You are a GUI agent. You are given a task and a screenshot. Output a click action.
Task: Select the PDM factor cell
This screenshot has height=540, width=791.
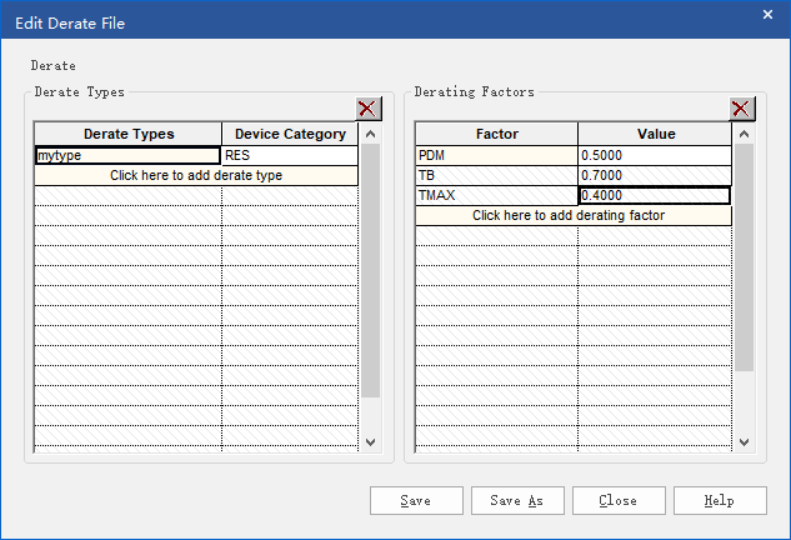tap(496, 155)
